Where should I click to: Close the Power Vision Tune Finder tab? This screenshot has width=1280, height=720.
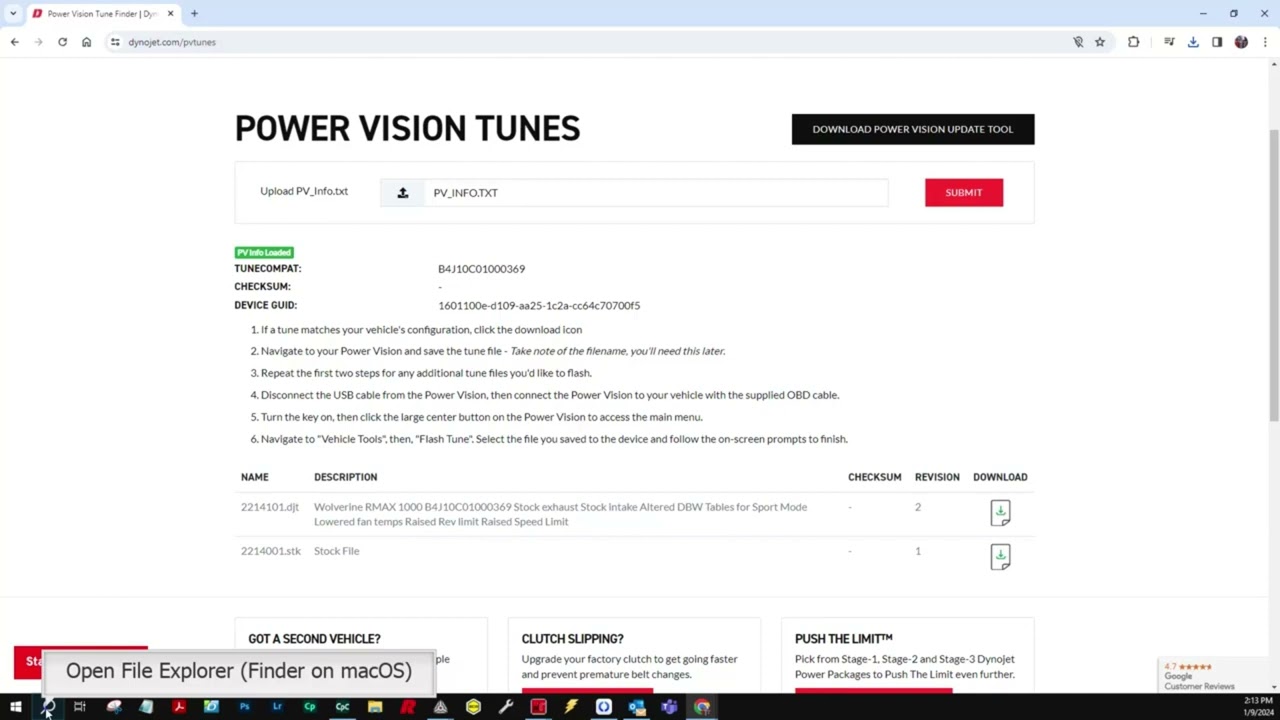[x=170, y=13]
